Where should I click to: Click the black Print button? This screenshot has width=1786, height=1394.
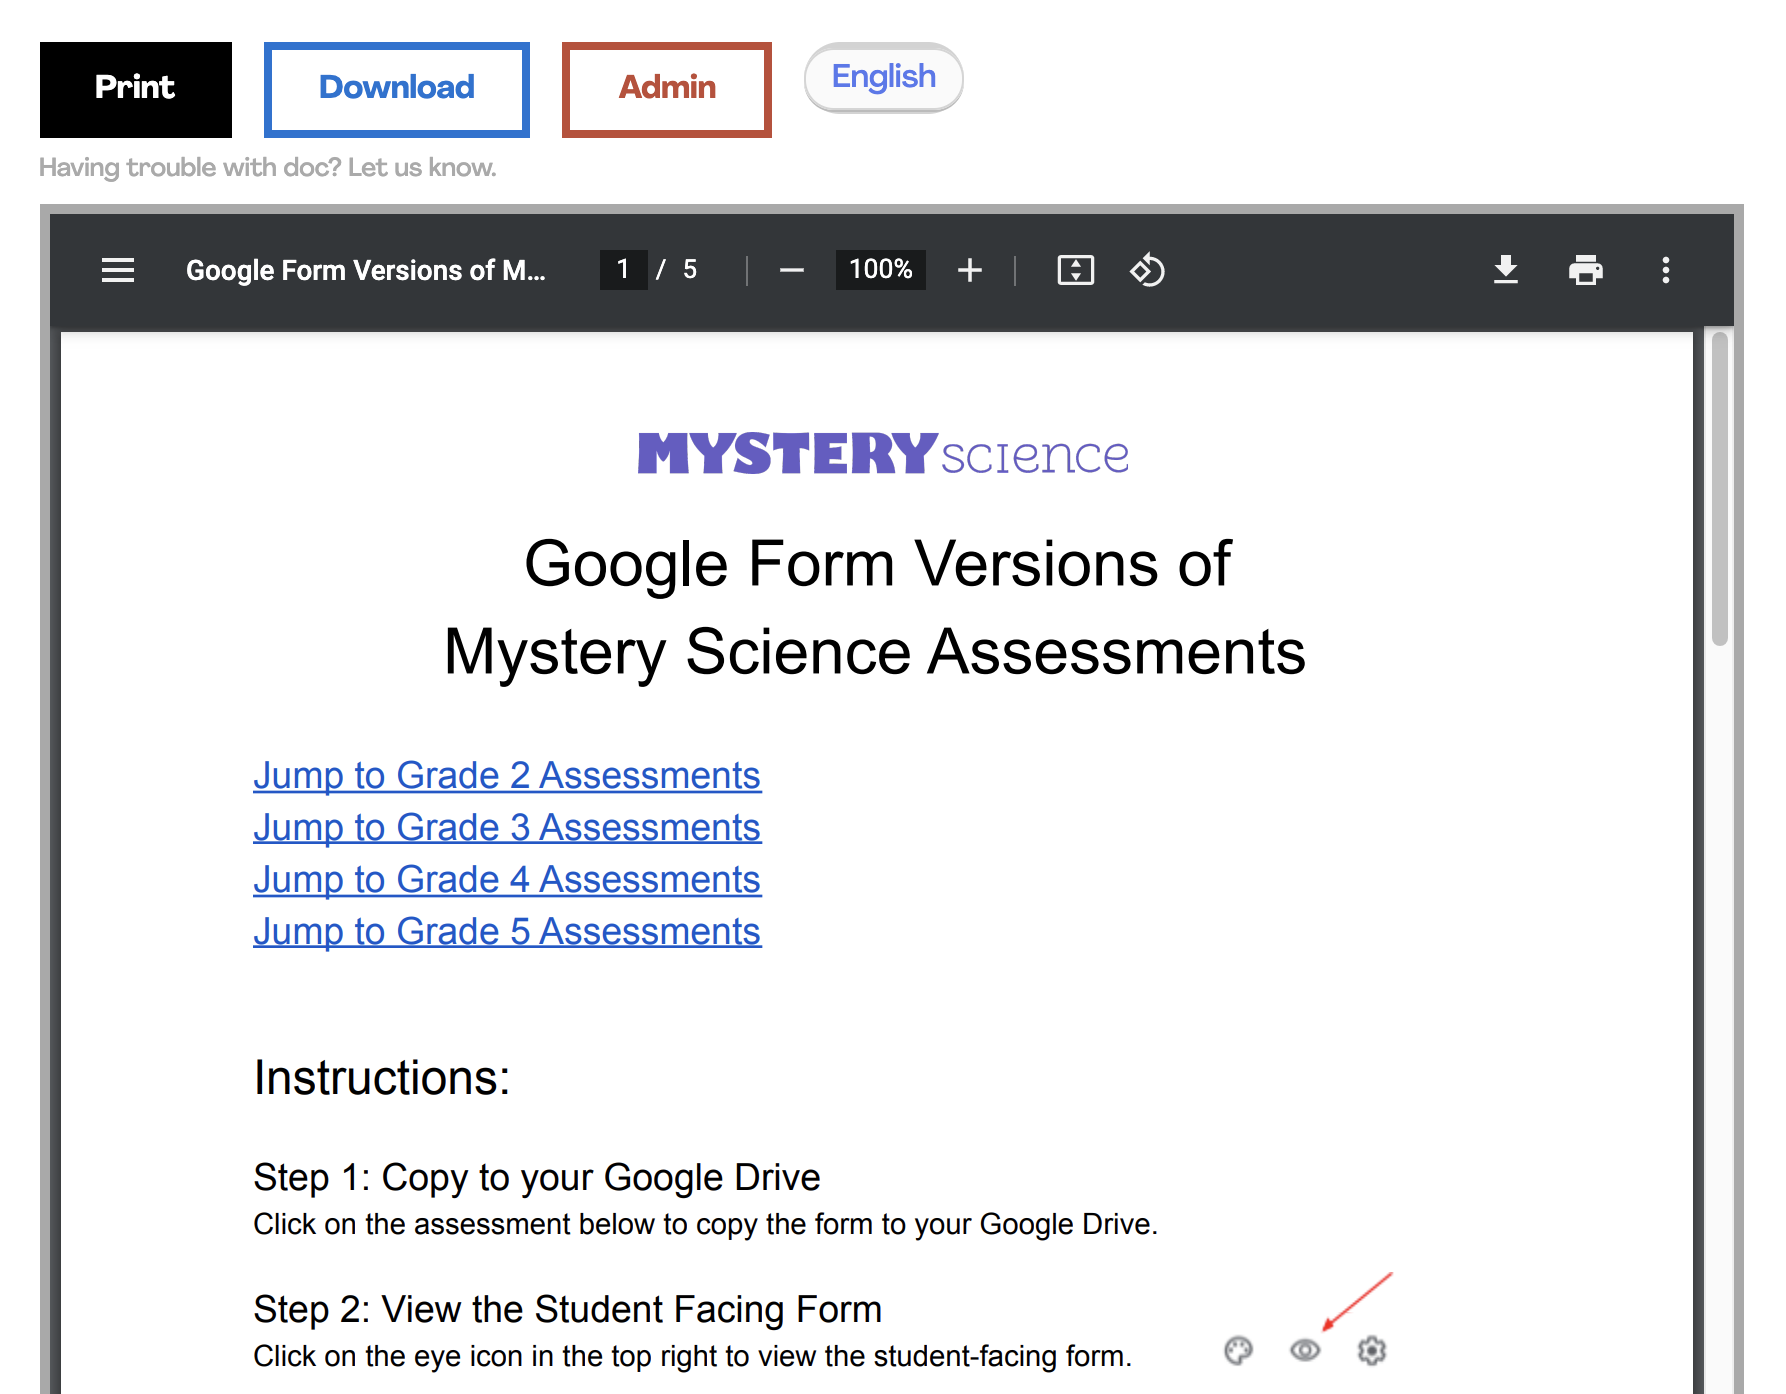(x=136, y=90)
